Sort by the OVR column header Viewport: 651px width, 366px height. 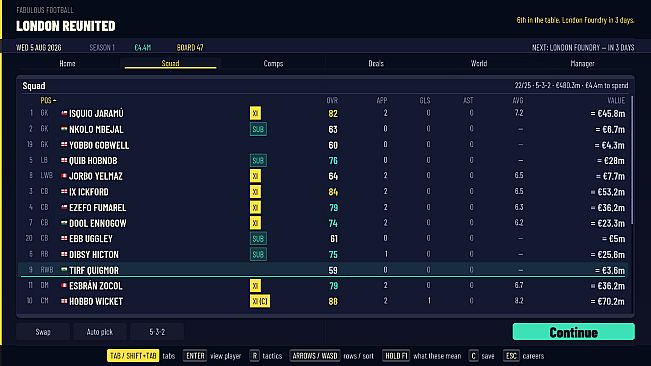click(x=332, y=100)
